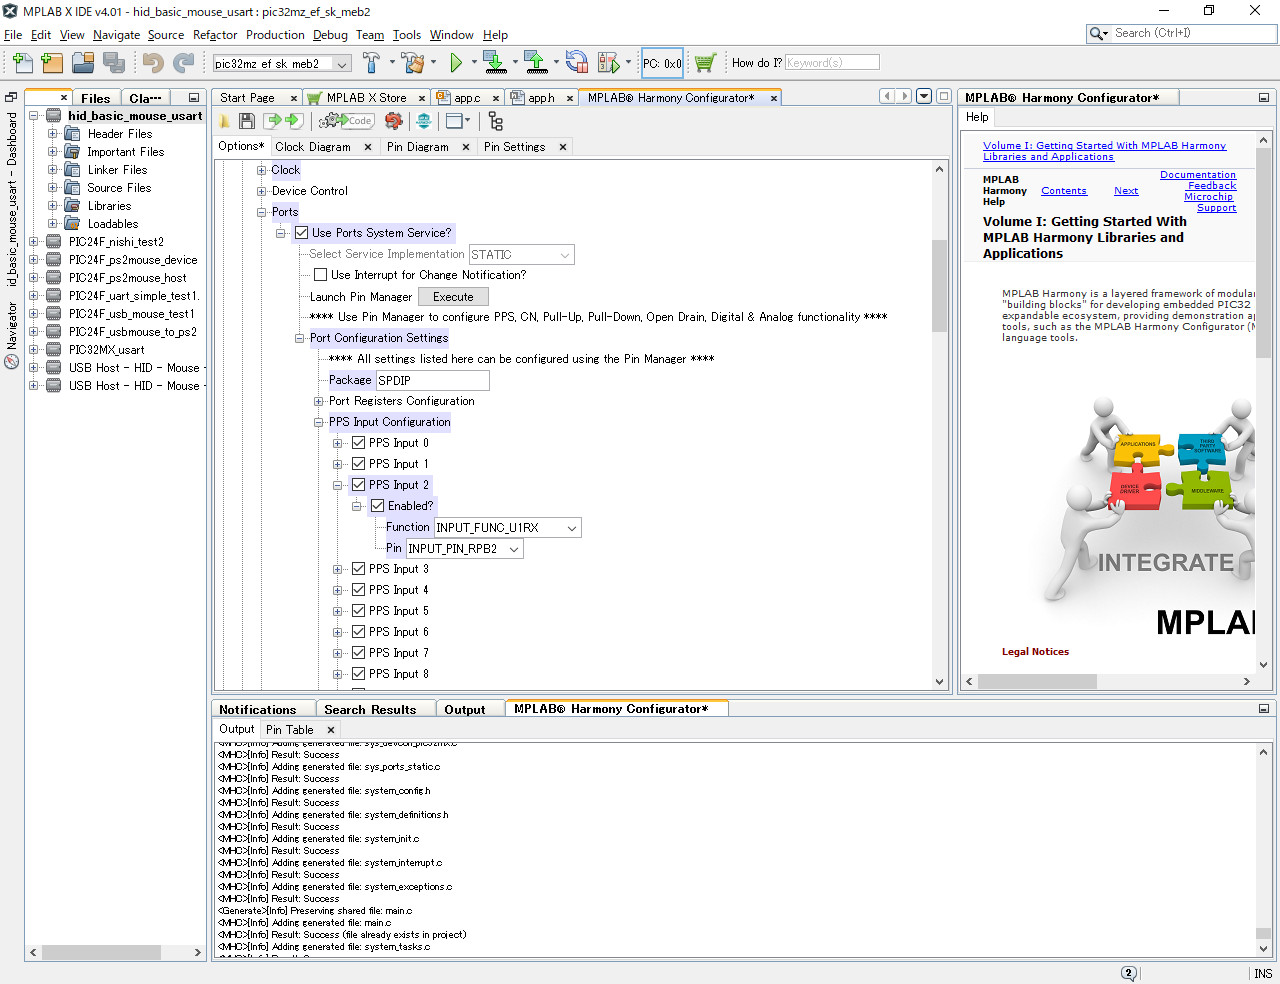Click the Package SPDIP input field
The height and width of the screenshot is (984, 1280).
click(432, 380)
